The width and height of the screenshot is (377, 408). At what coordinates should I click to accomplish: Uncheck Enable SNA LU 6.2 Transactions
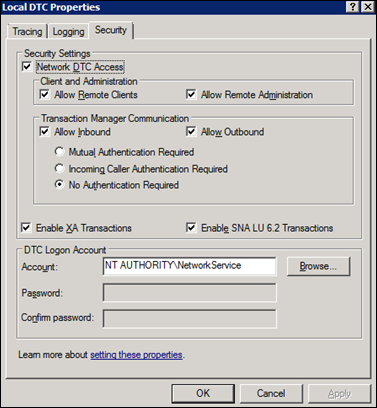(191, 228)
